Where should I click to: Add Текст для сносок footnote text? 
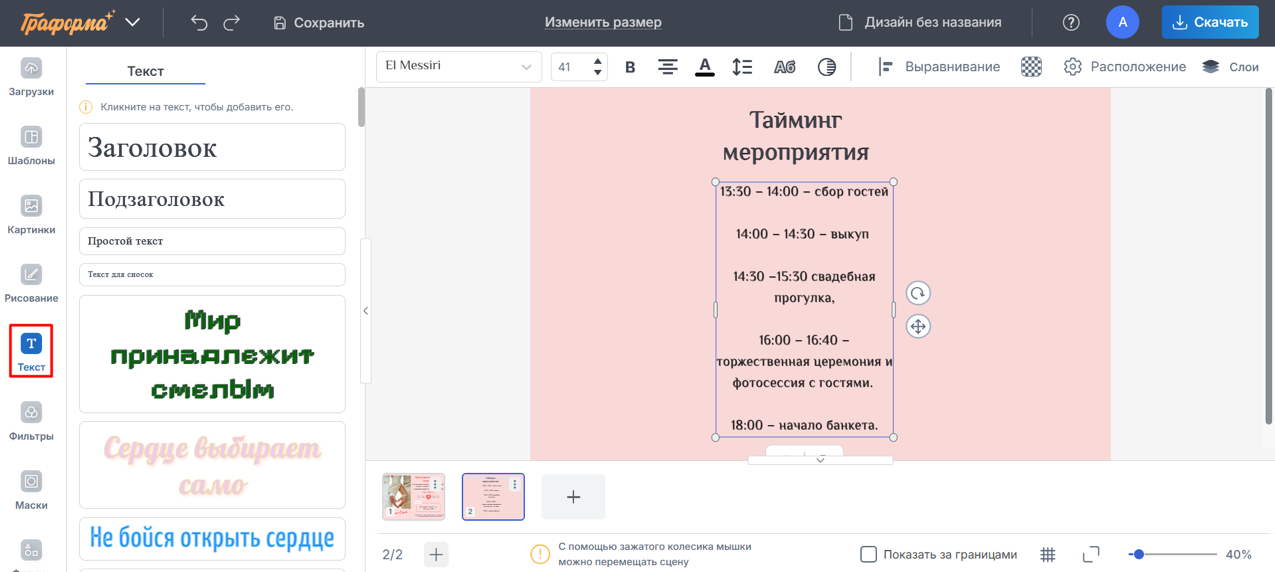[x=212, y=274]
